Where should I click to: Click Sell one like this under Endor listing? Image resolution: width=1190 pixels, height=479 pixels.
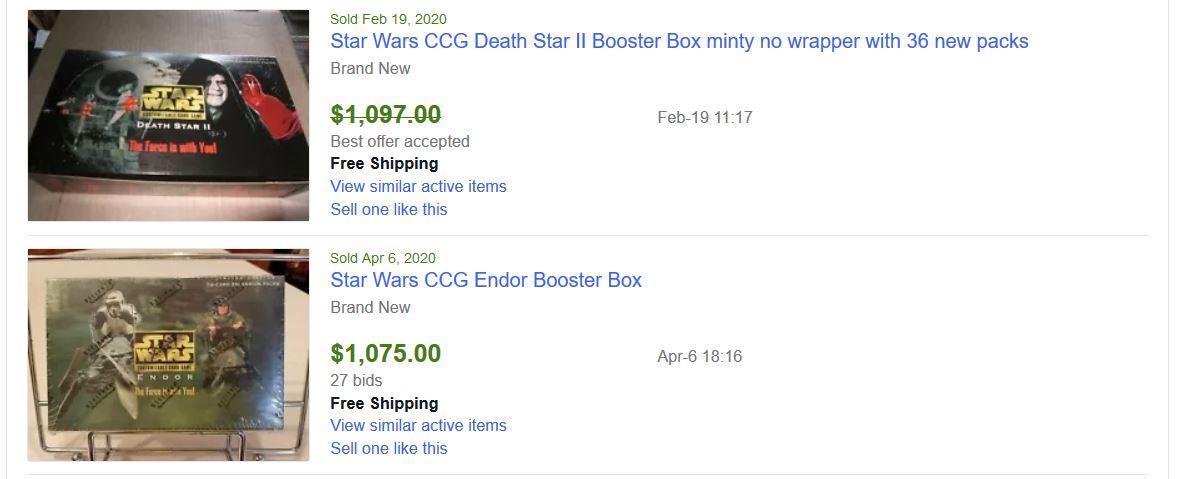[x=389, y=448]
